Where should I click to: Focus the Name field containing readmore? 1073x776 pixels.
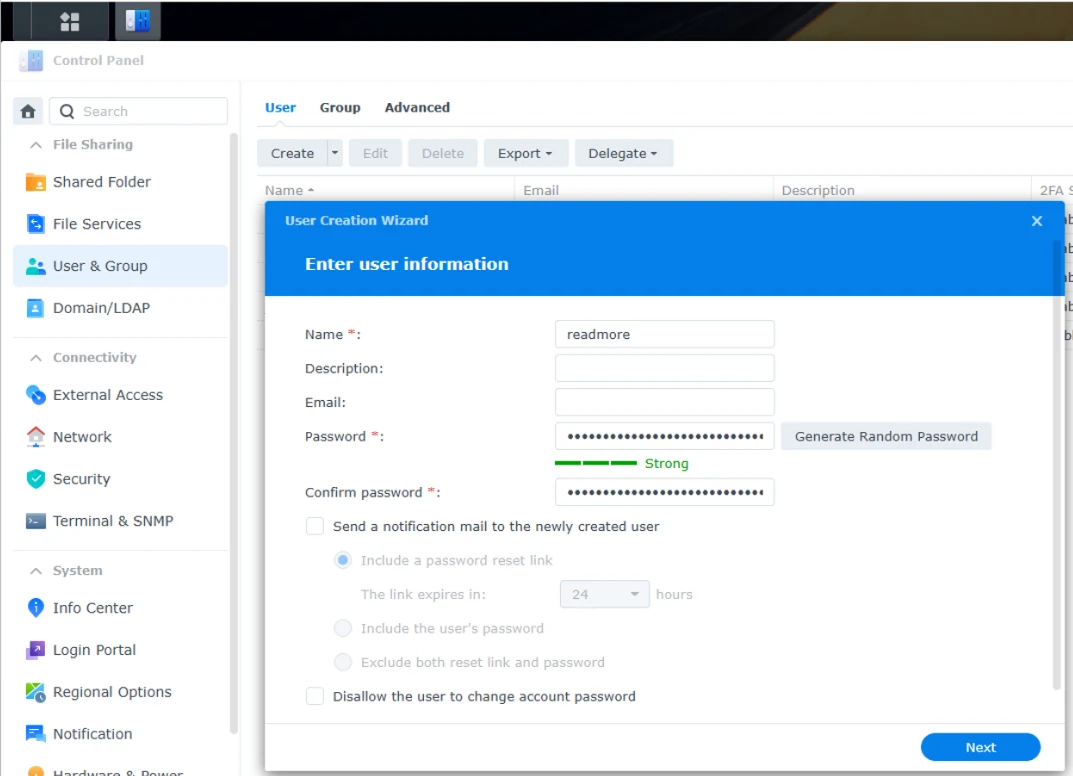pyautogui.click(x=664, y=335)
